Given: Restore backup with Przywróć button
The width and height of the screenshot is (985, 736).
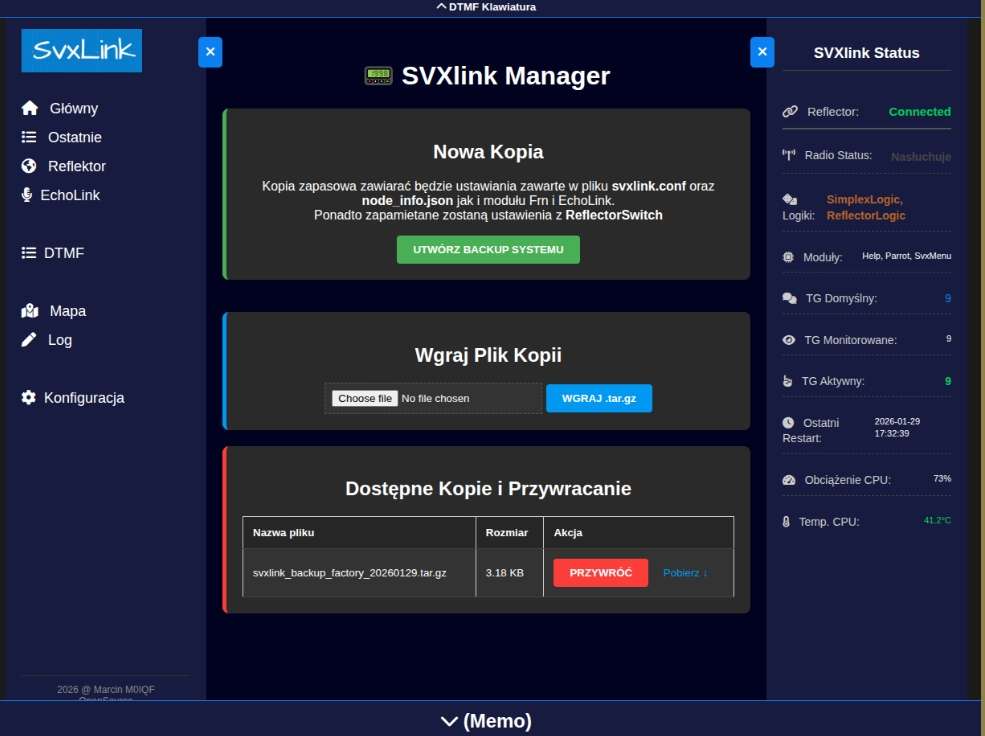Looking at the screenshot, I should (600, 573).
